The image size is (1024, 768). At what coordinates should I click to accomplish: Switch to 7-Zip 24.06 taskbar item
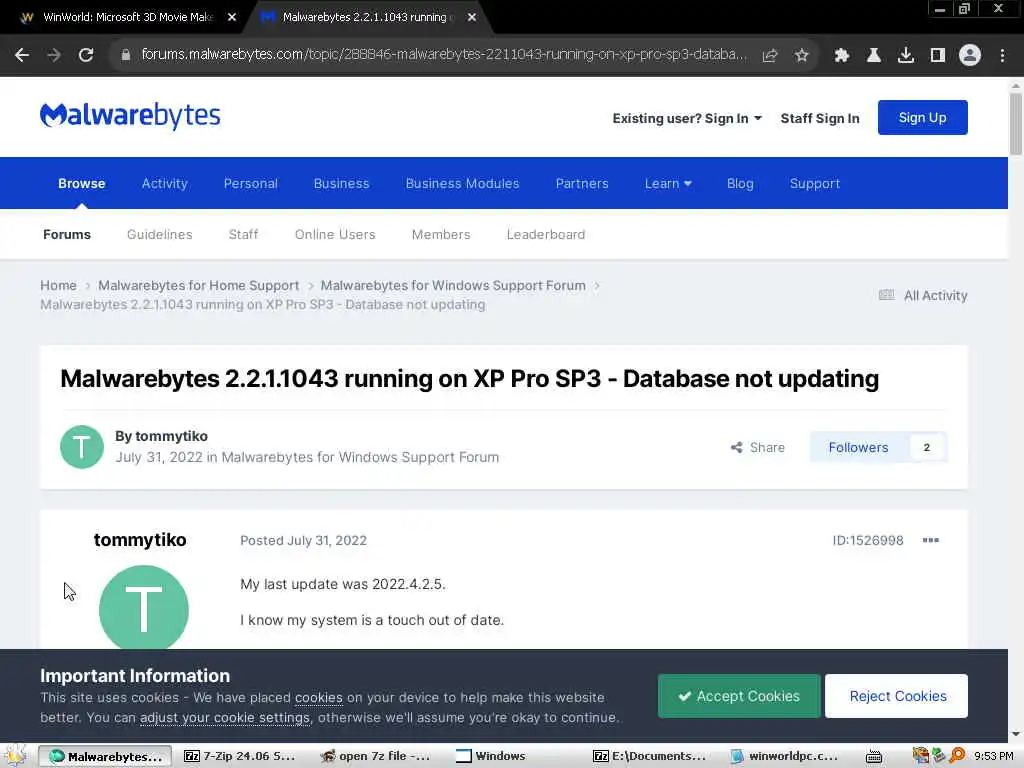(x=240, y=756)
